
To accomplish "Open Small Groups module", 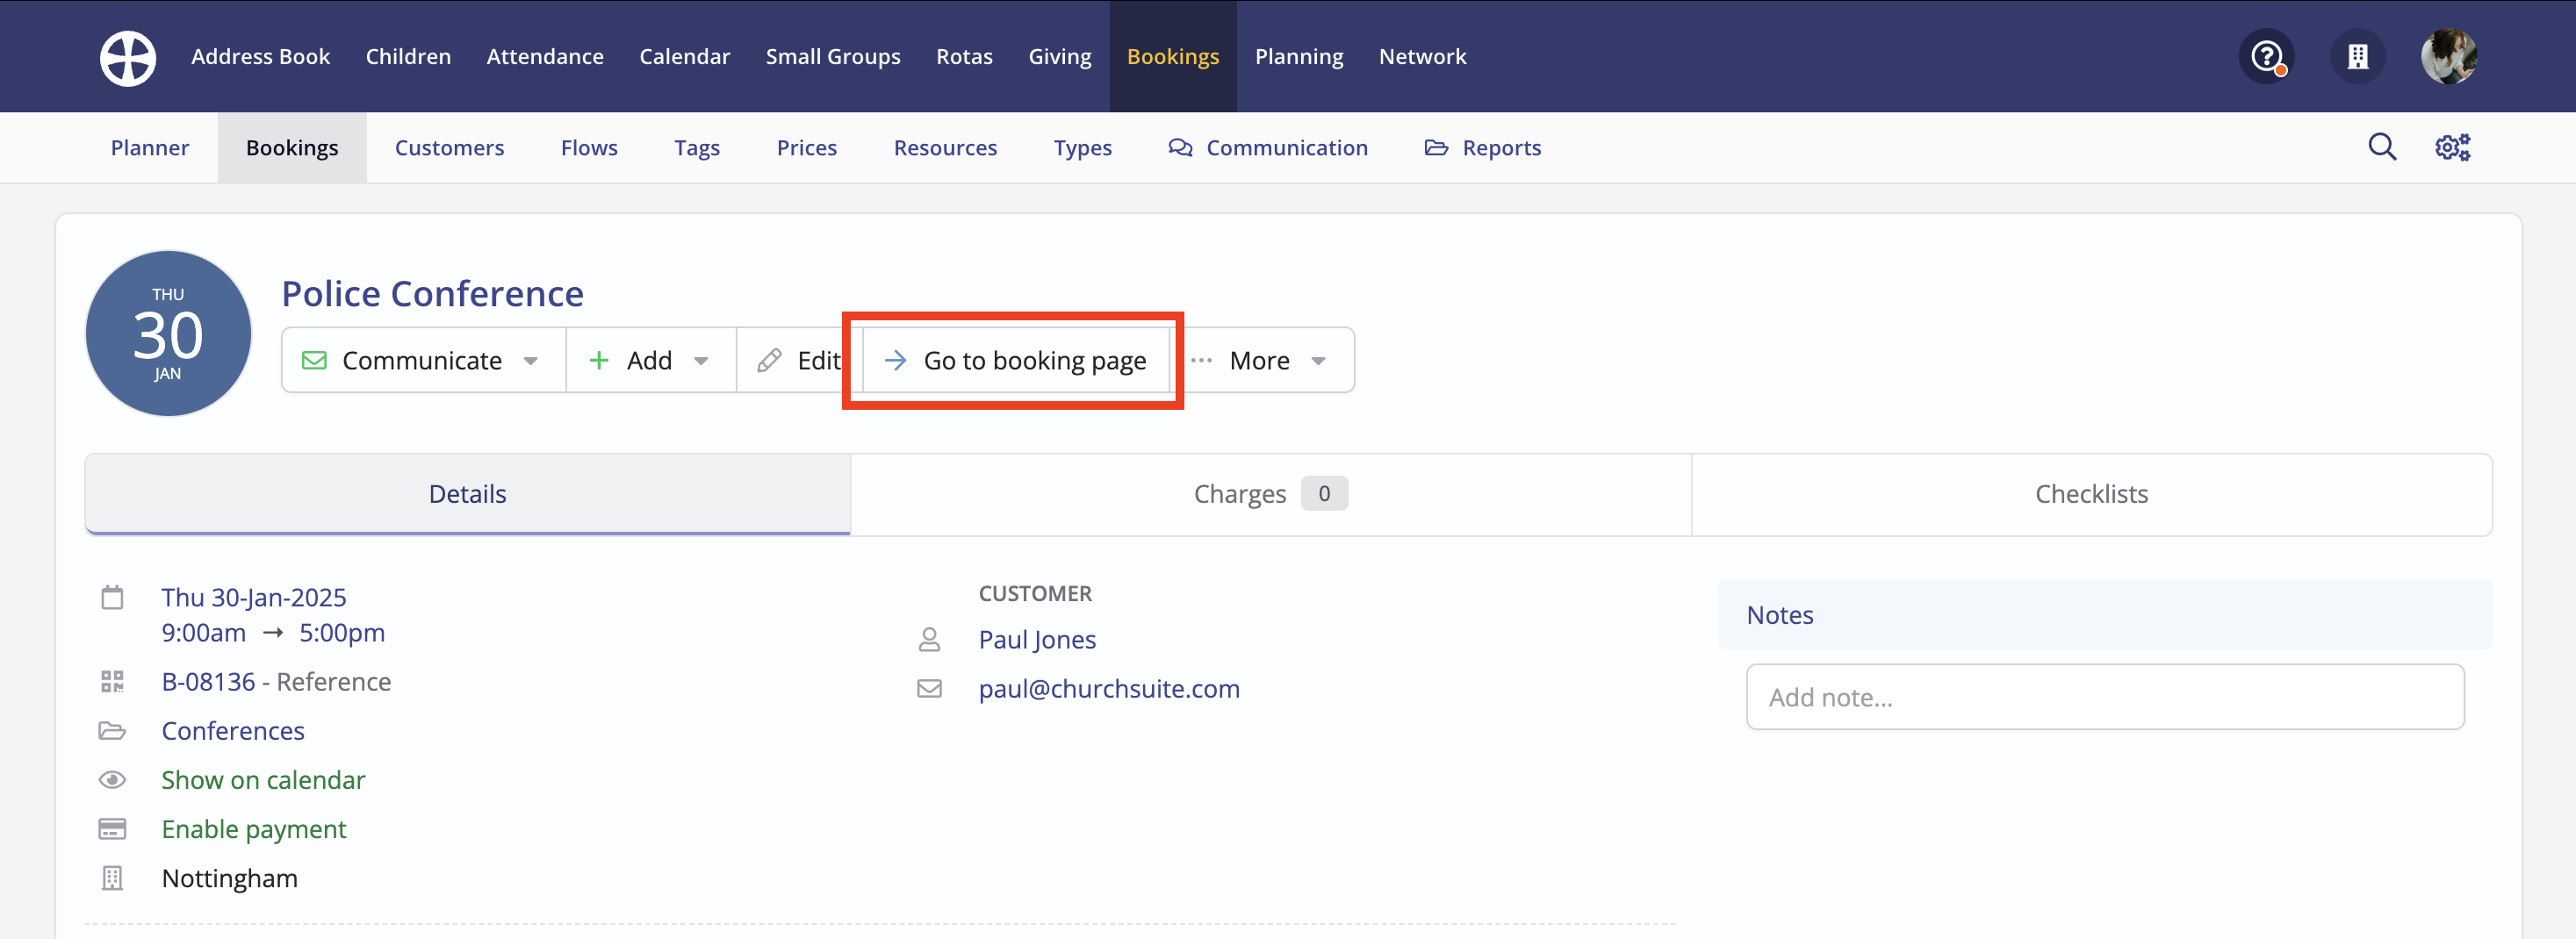I will click(x=833, y=57).
